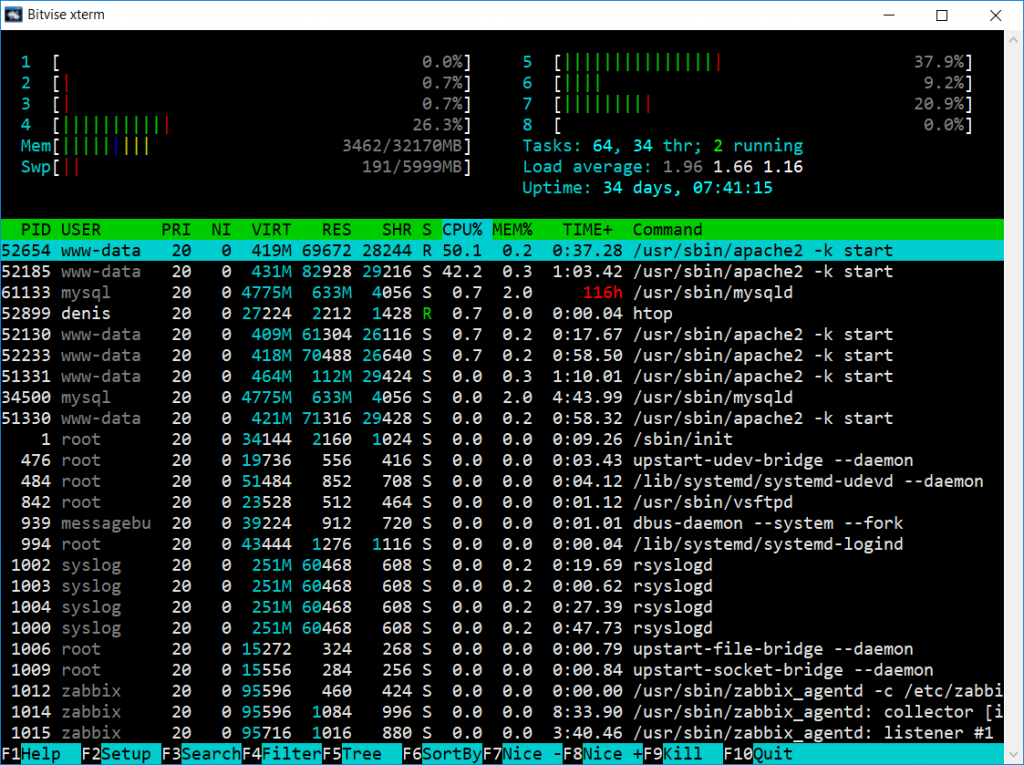This screenshot has height=765, width=1024.
Task: Sort by the MEM% column header
Action: [513, 229]
